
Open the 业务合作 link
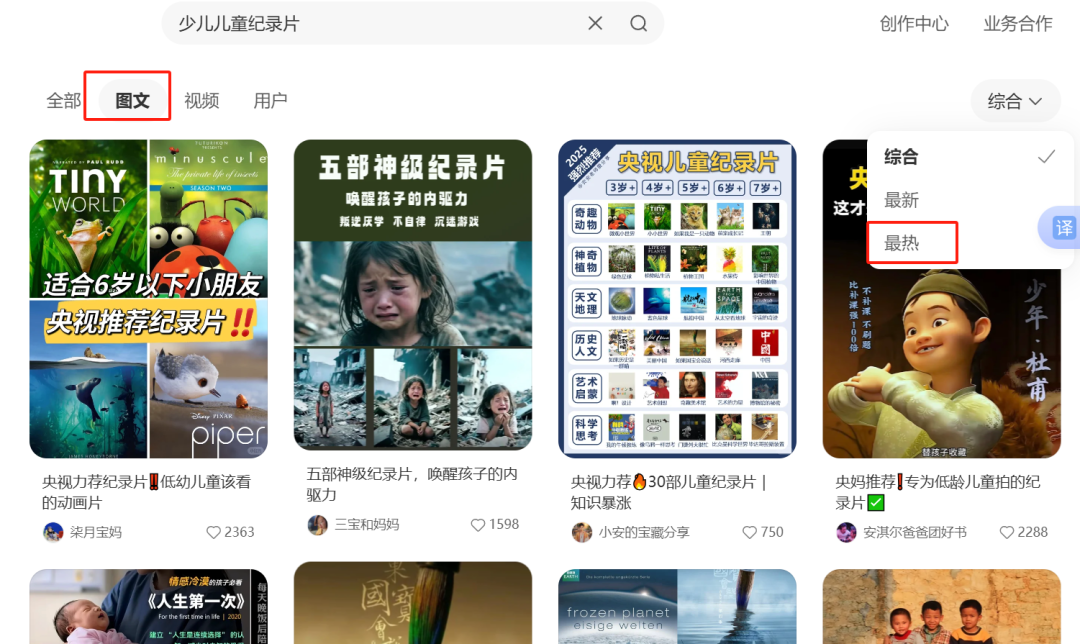click(x=1018, y=24)
